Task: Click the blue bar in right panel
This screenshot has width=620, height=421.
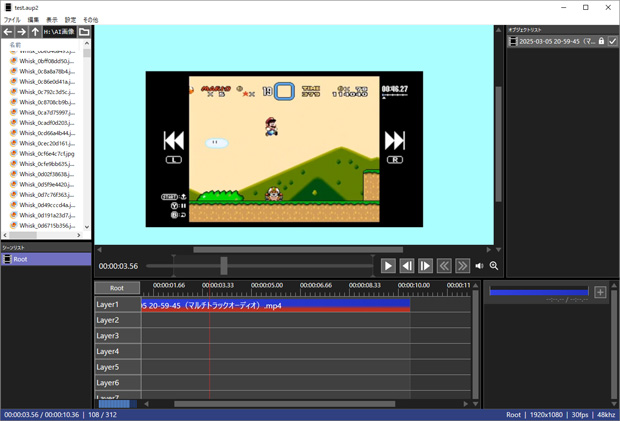Action: (x=539, y=292)
